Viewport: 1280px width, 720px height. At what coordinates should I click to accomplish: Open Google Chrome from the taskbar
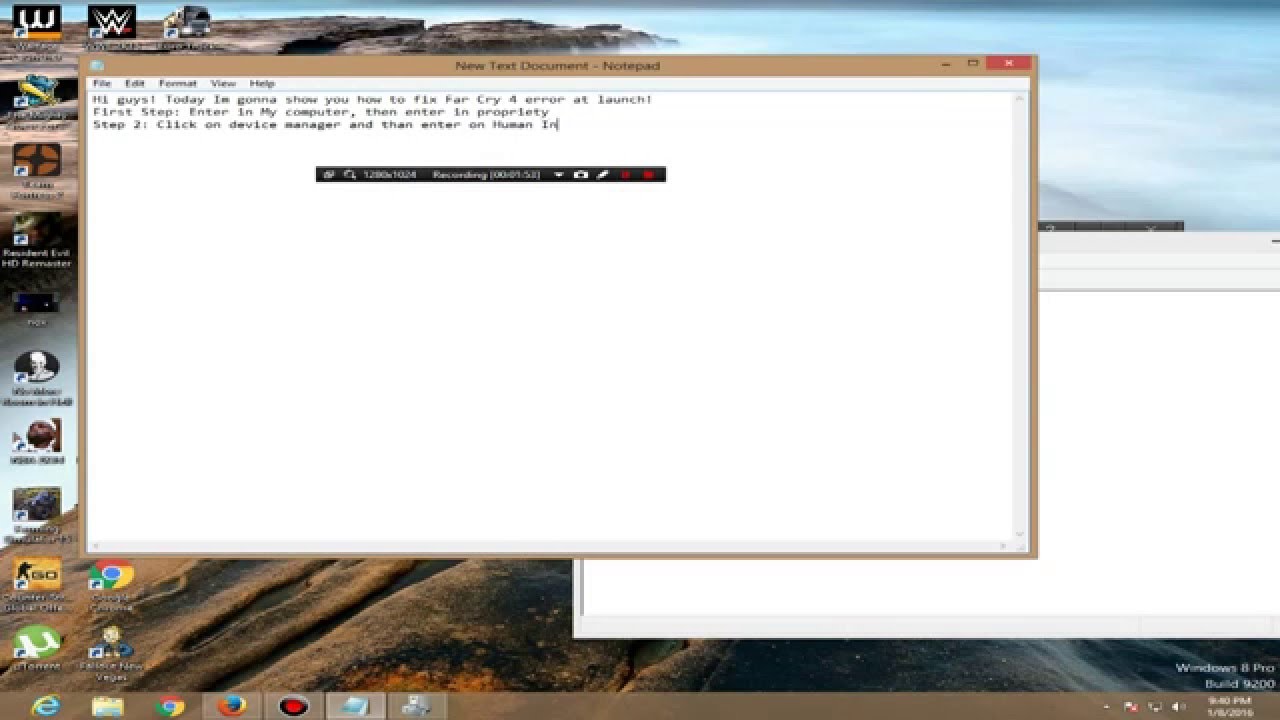click(x=170, y=706)
